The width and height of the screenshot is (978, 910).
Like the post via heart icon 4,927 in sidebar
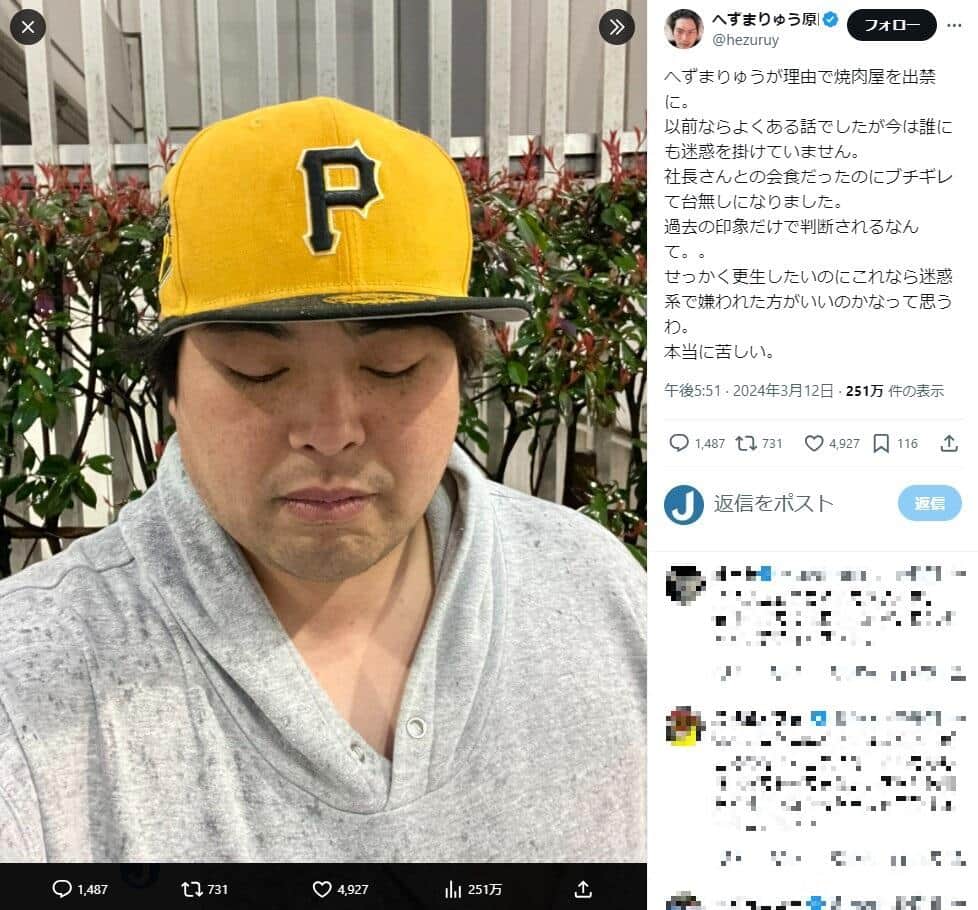813,443
